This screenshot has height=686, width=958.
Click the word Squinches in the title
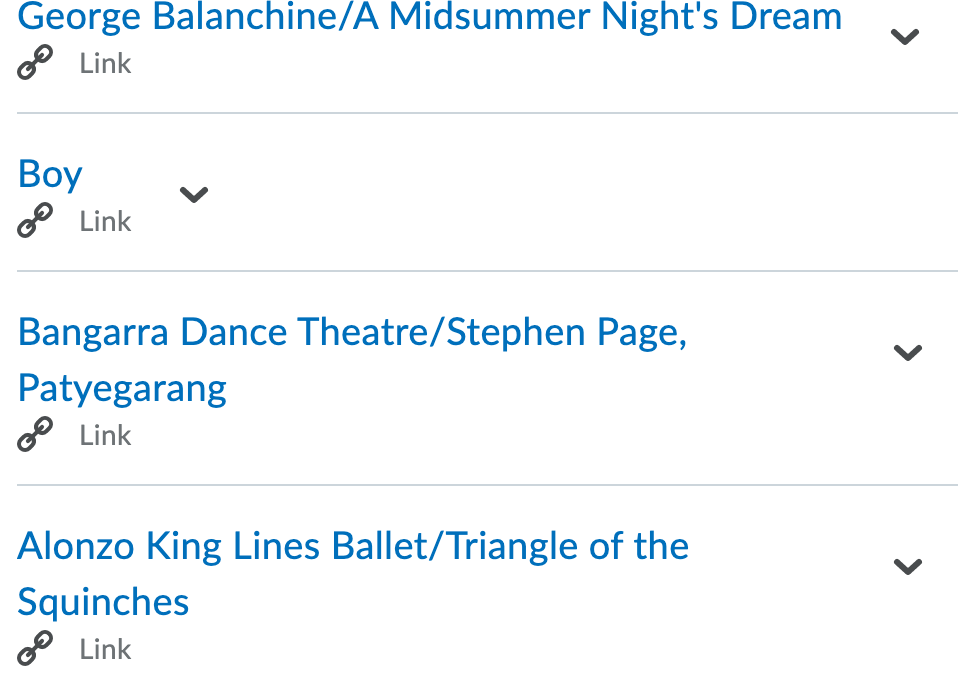click(x=103, y=602)
